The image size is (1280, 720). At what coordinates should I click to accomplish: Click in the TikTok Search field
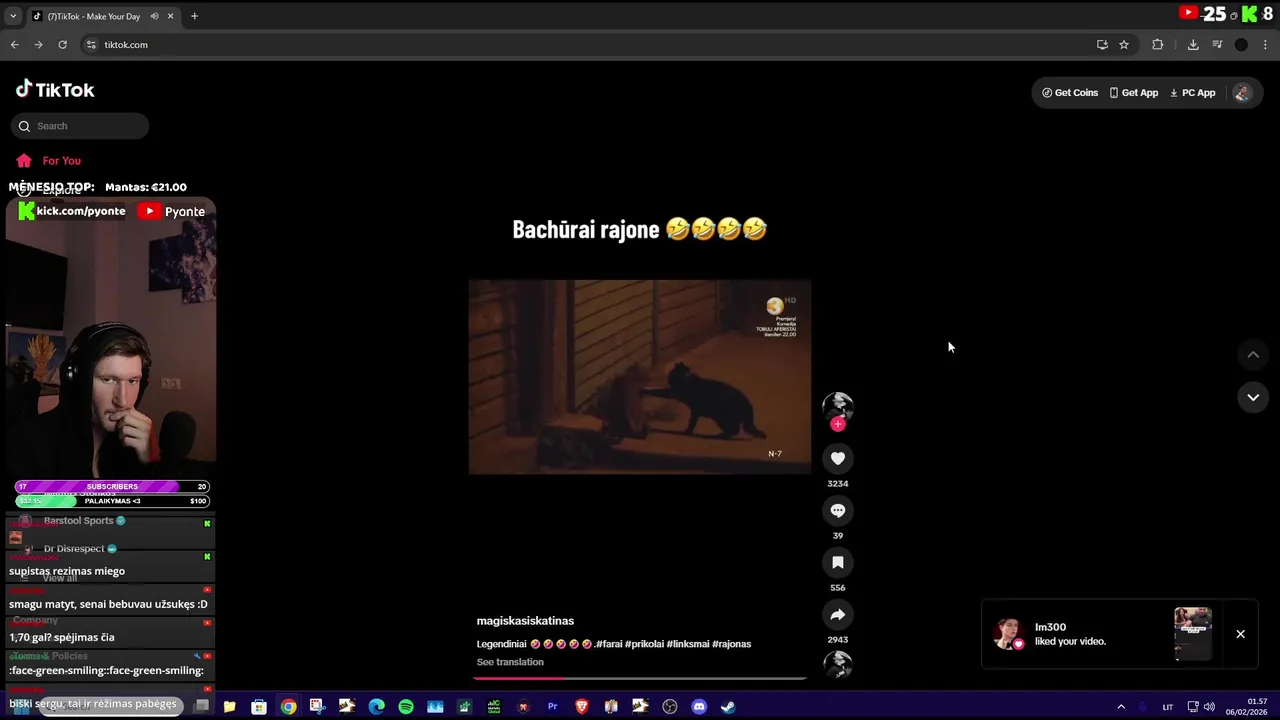(80, 126)
